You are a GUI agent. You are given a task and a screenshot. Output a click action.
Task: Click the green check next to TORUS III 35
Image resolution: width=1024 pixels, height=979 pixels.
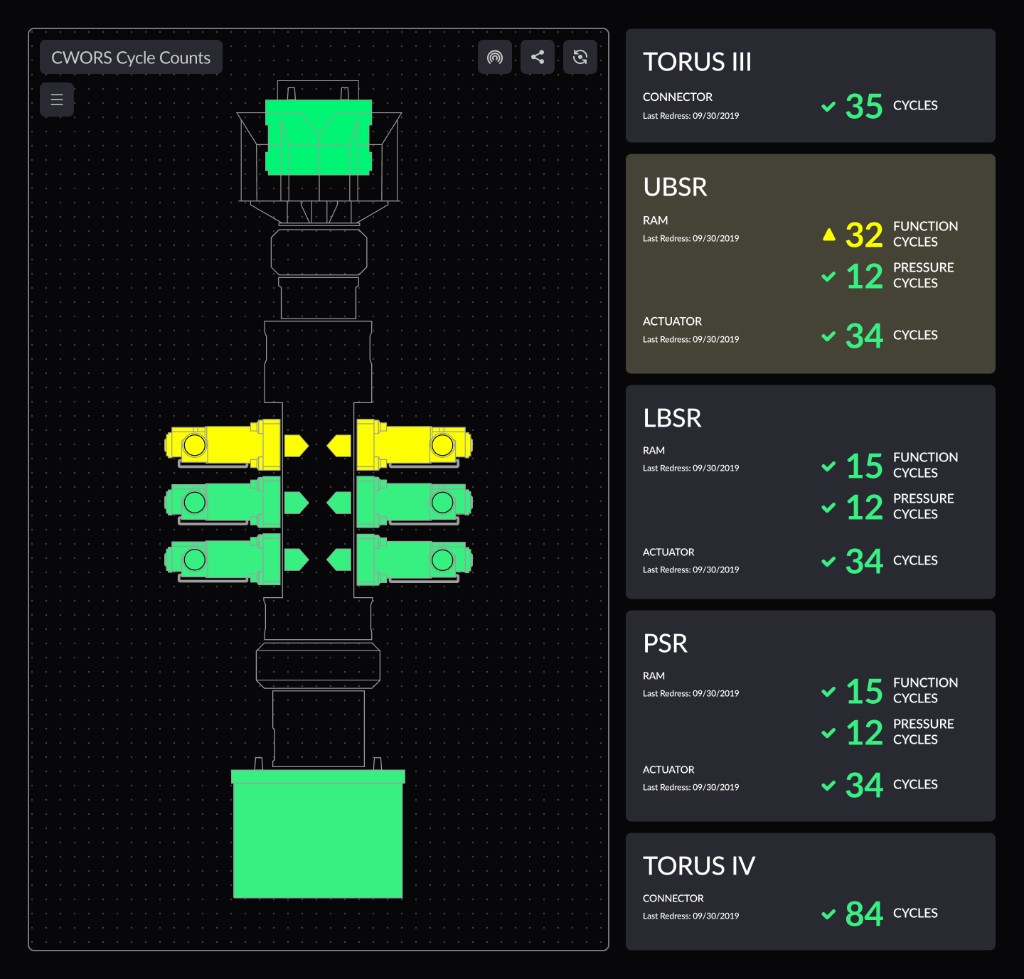tap(829, 106)
